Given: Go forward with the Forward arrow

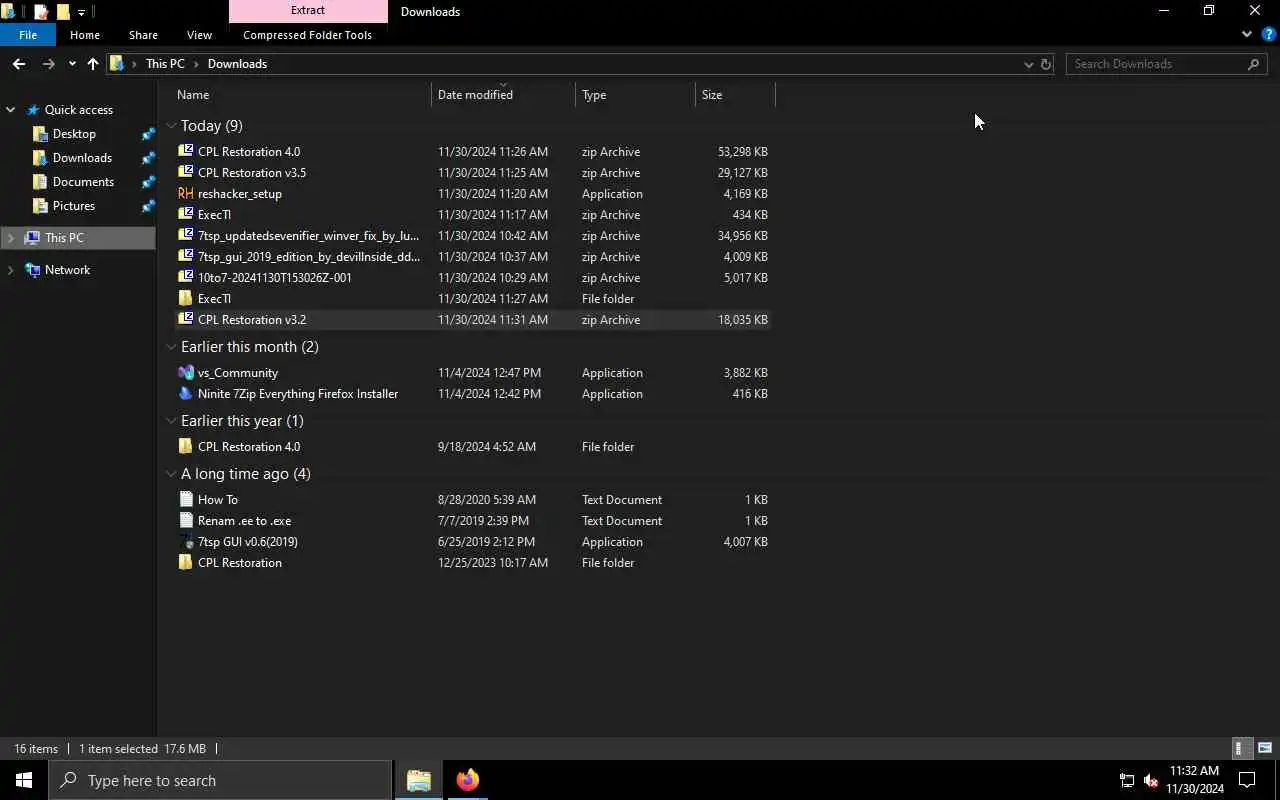Looking at the screenshot, I should [x=48, y=63].
